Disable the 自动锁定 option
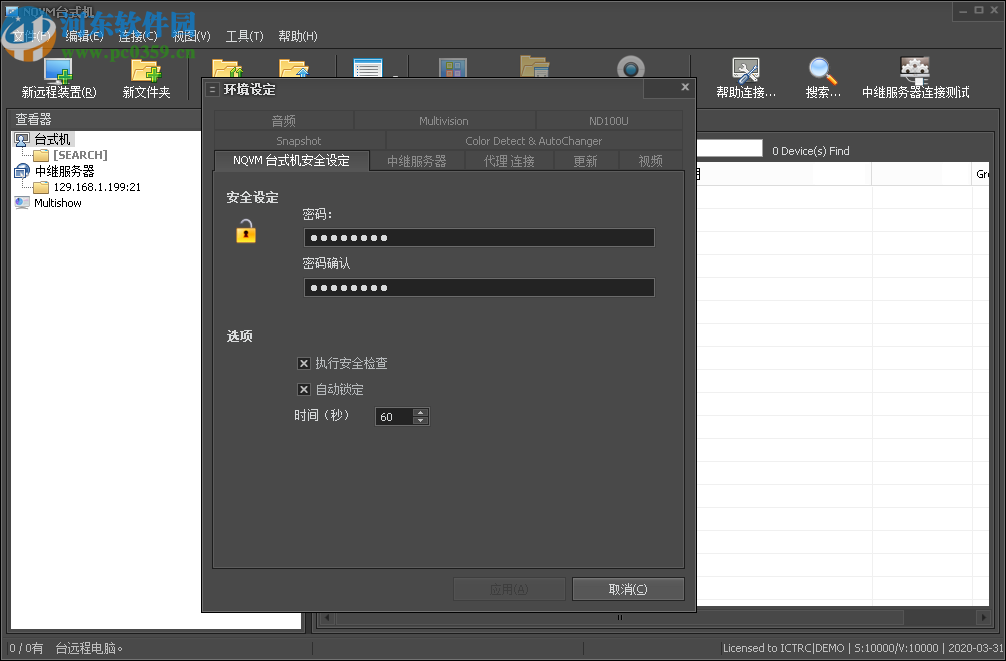This screenshot has width=1006, height=661. tap(305, 389)
